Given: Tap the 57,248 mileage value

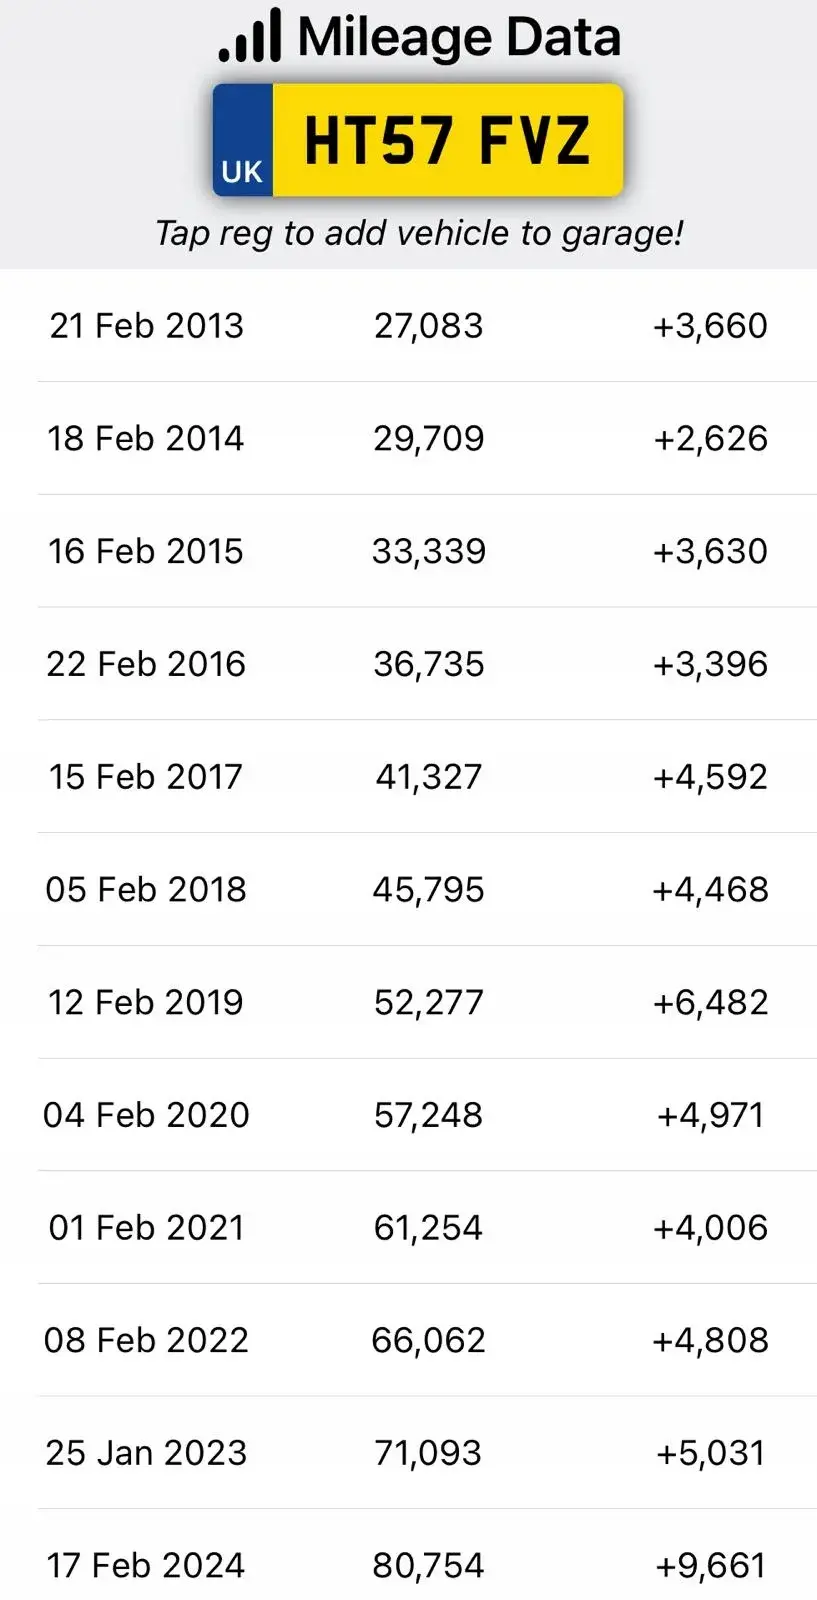Looking at the screenshot, I should (x=428, y=1115).
